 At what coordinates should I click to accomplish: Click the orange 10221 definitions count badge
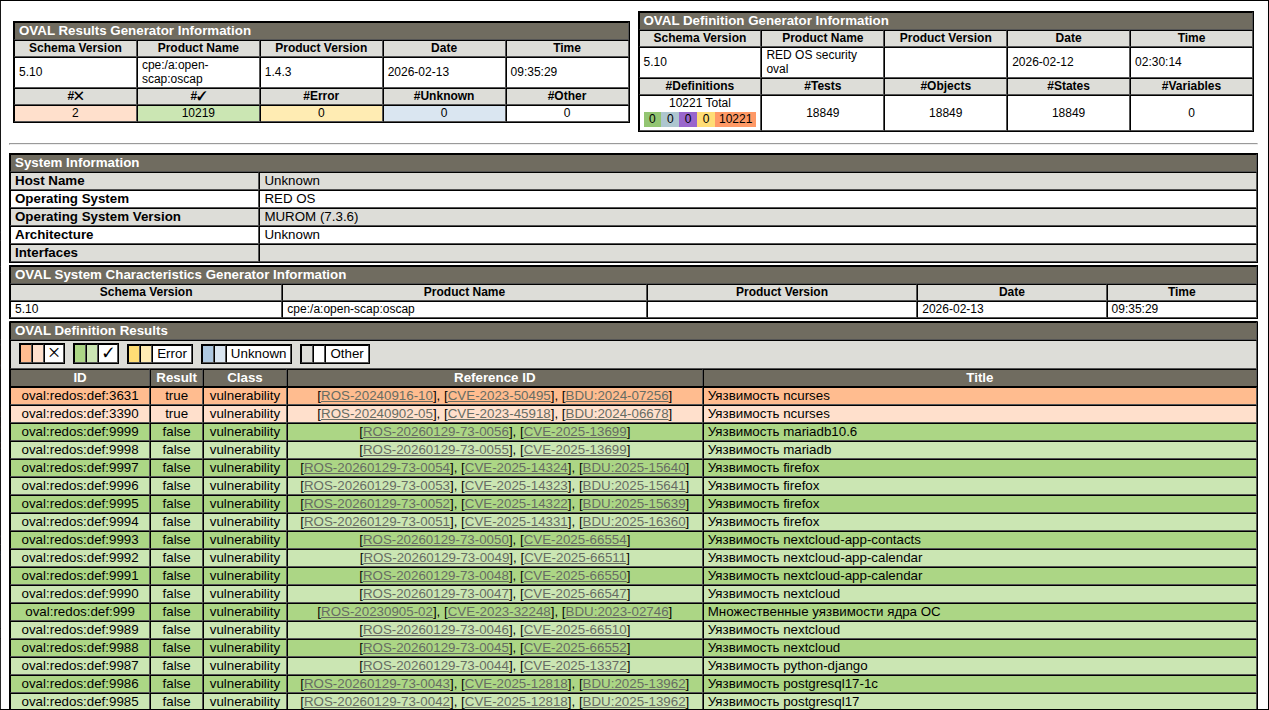736,119
